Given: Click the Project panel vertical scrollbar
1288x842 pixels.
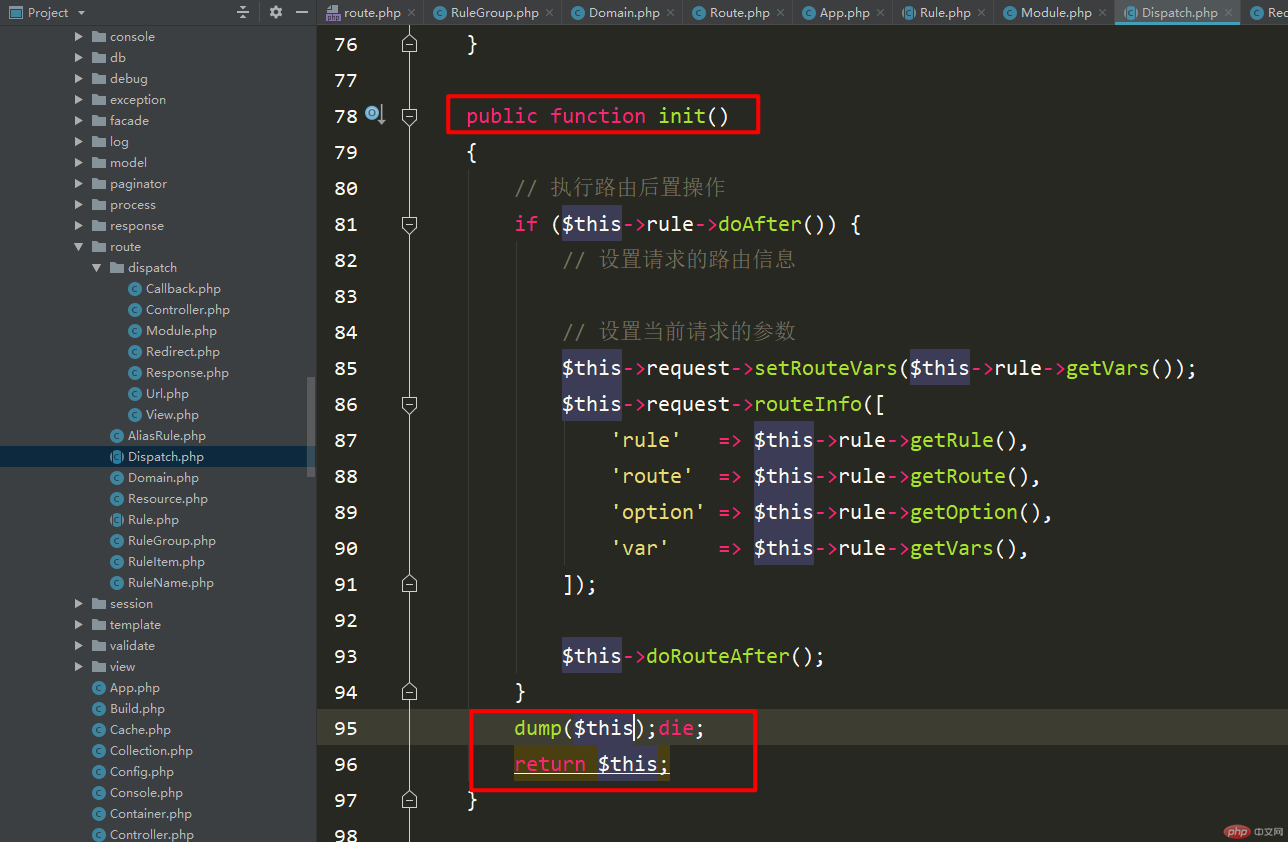Looking at the screenshot, I should pos(311,426).
